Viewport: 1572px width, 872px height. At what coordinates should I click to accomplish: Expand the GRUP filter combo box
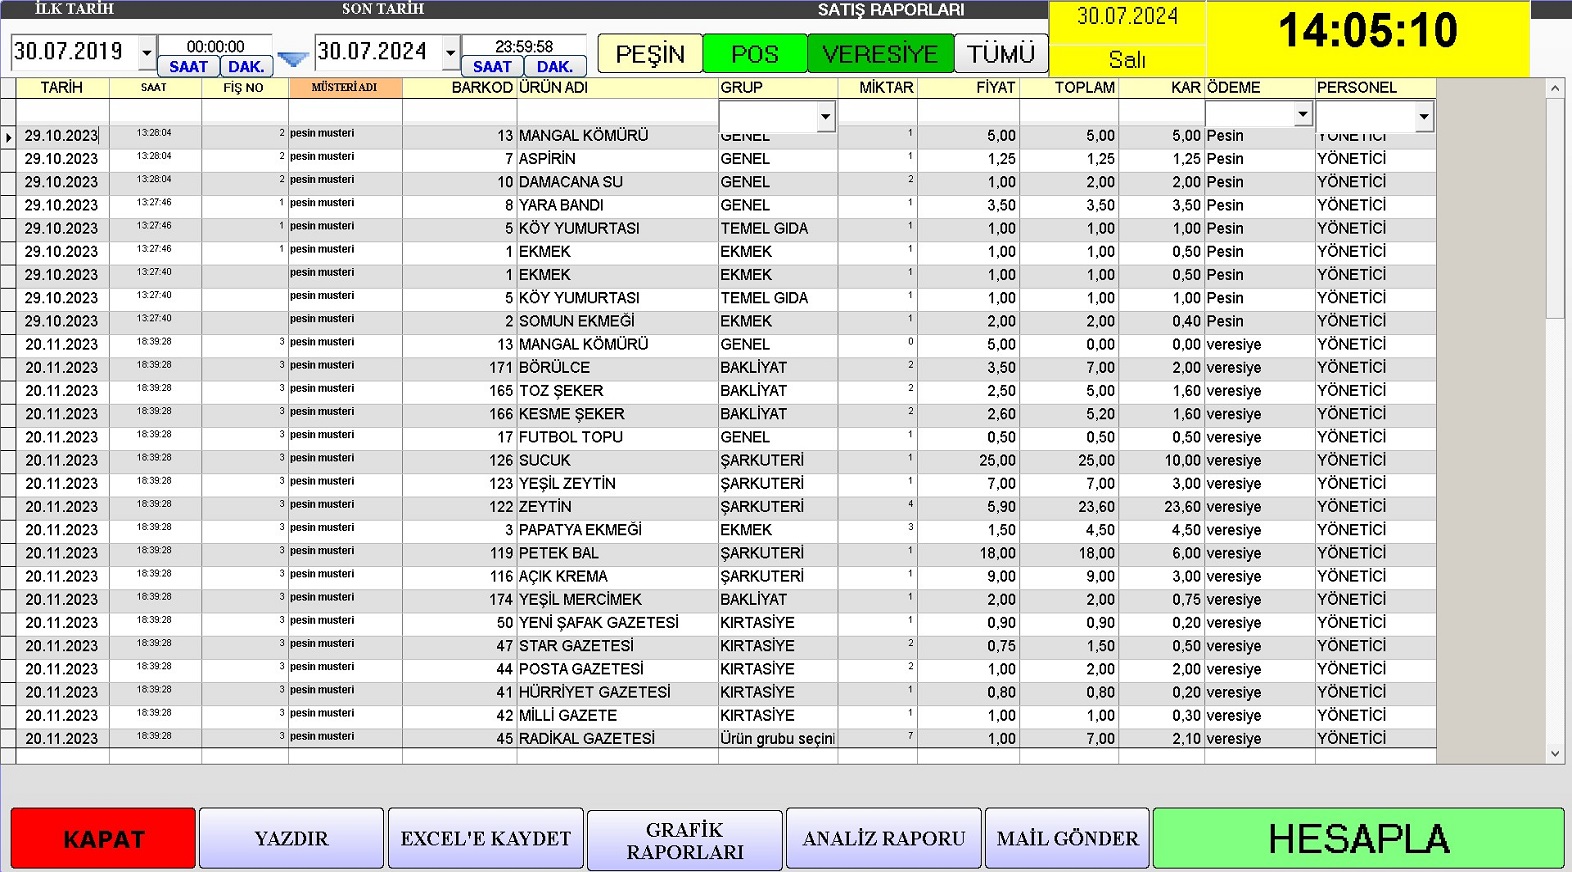[x=826, y=116]
